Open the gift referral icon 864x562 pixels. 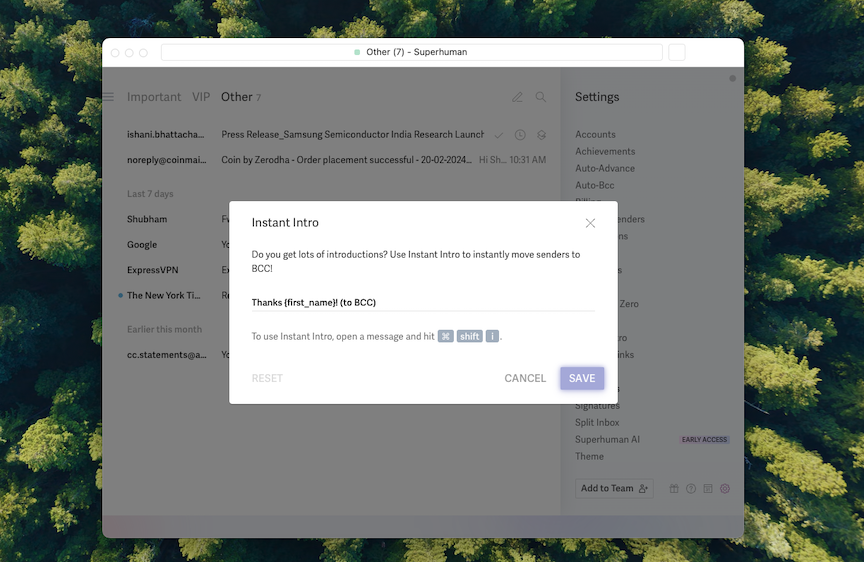point(674,489)
